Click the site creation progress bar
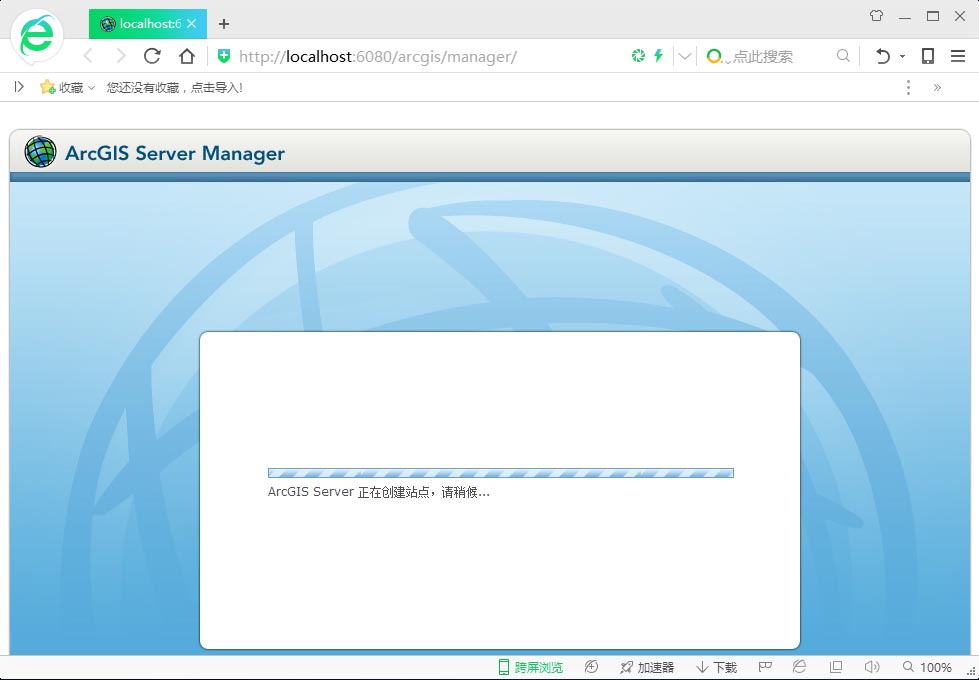The height and width of the screenshot is (680, 979). click(501, 473)
